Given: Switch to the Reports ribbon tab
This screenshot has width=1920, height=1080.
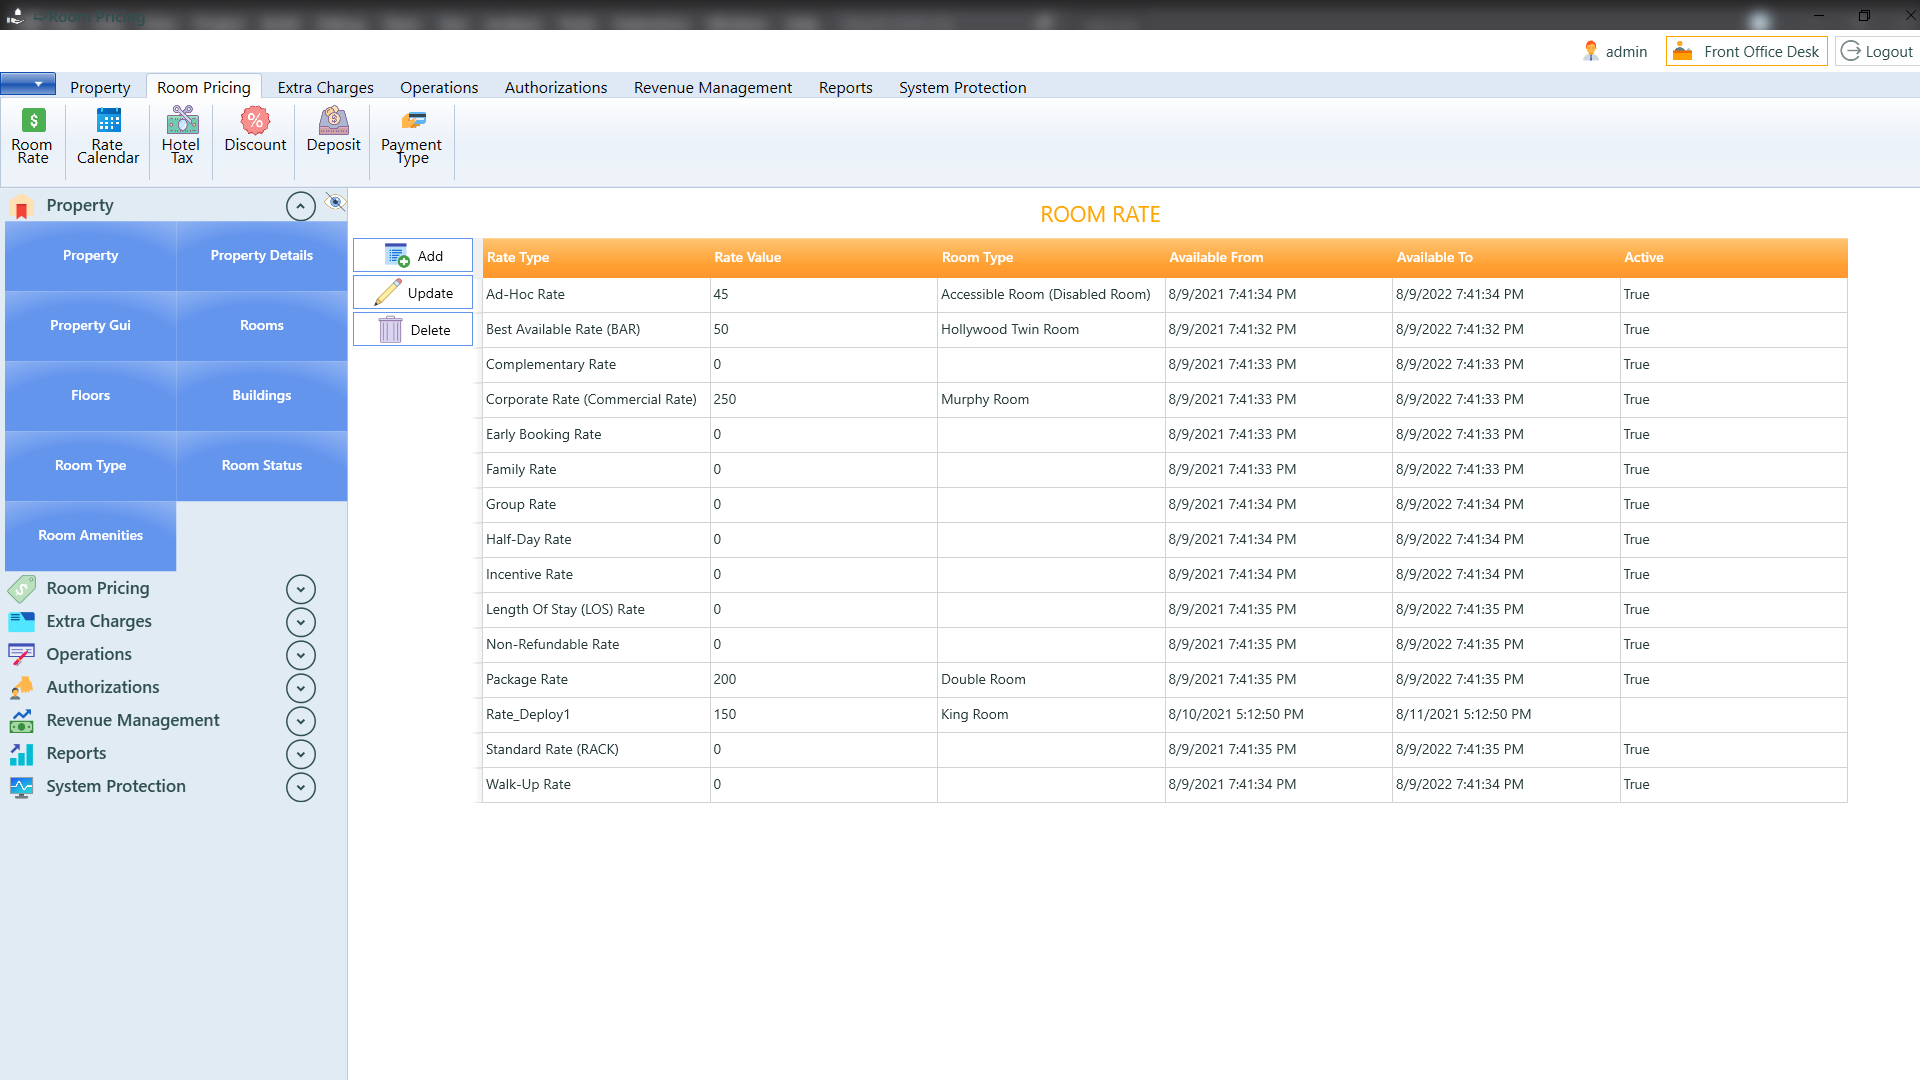Looking at the screenshot, I should tap(846, 87).
